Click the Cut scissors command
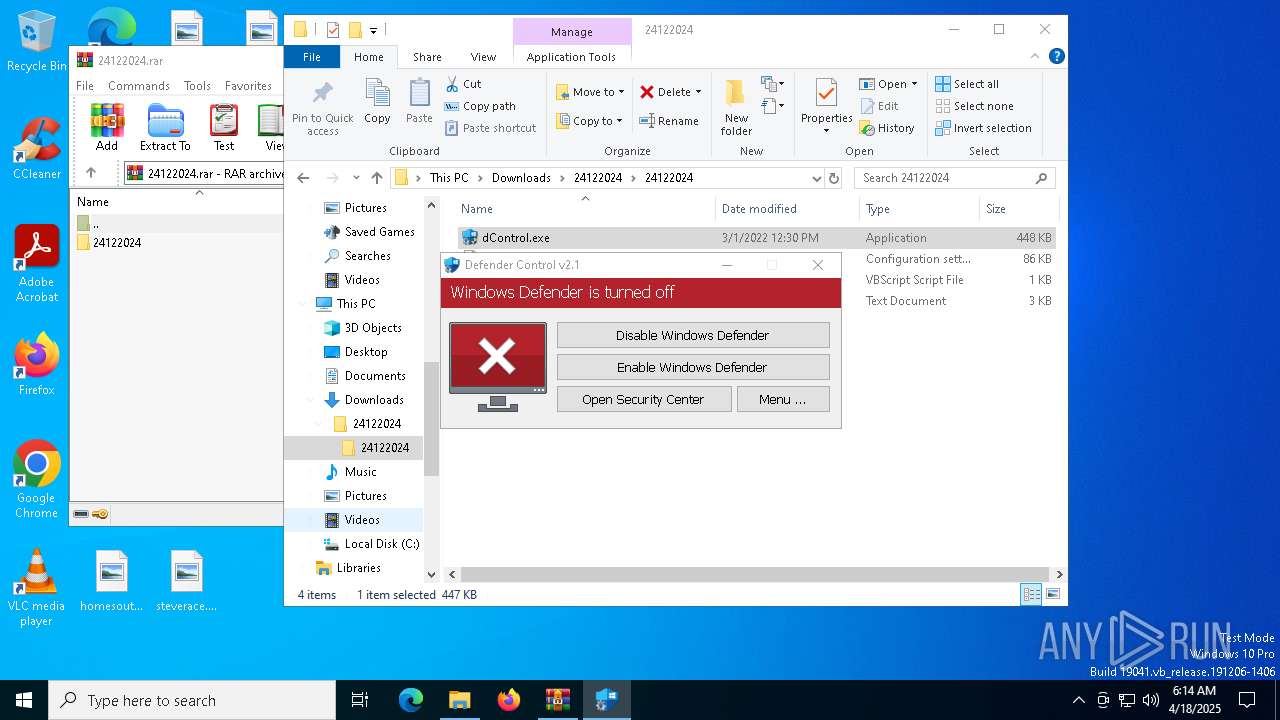Viewport: 1280px width, 720px height. point(464,84)
